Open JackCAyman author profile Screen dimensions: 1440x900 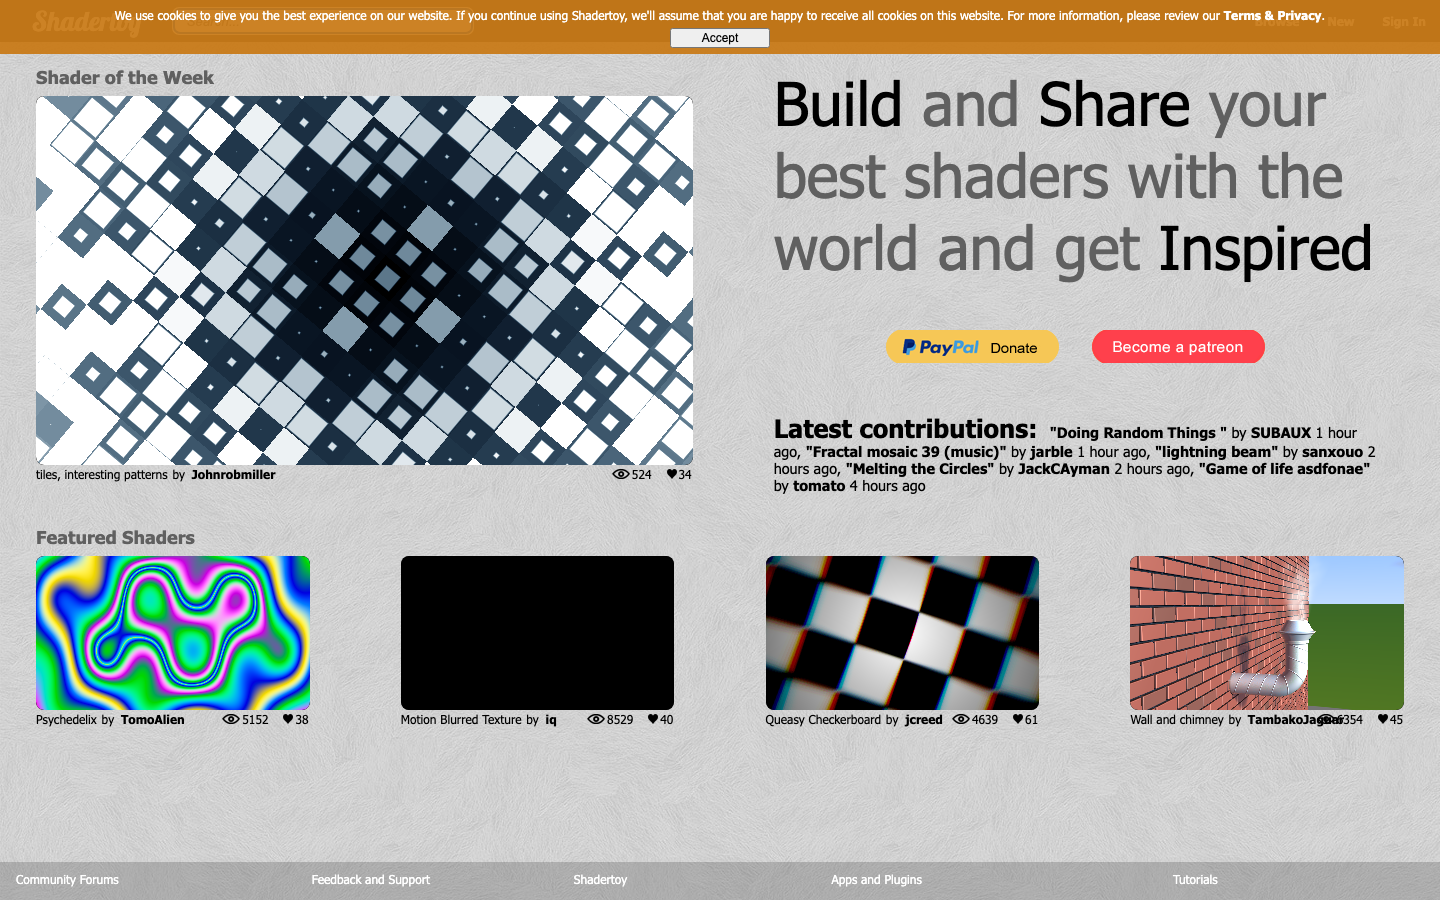(x=1064, y=469)
